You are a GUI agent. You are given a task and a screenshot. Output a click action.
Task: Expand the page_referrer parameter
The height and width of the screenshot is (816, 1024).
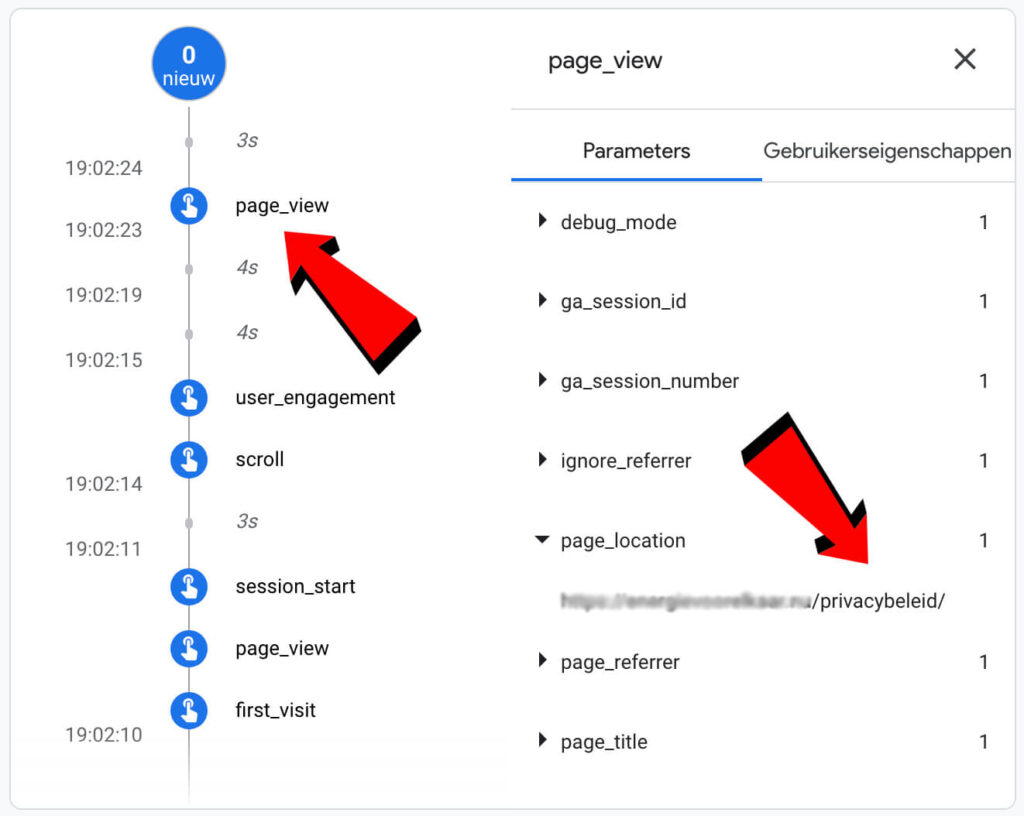542,661
